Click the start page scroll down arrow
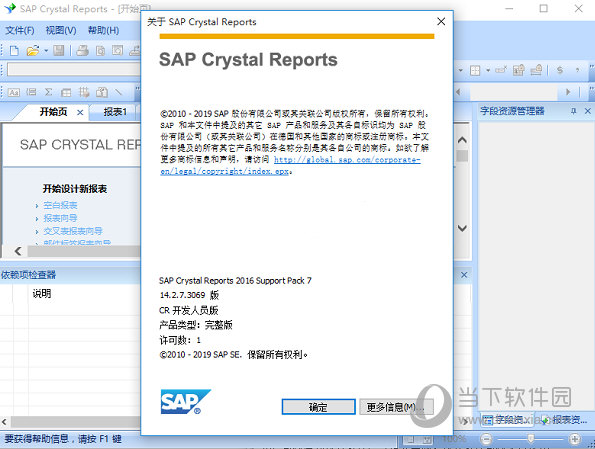595x449 pixels. click(462, 228)
